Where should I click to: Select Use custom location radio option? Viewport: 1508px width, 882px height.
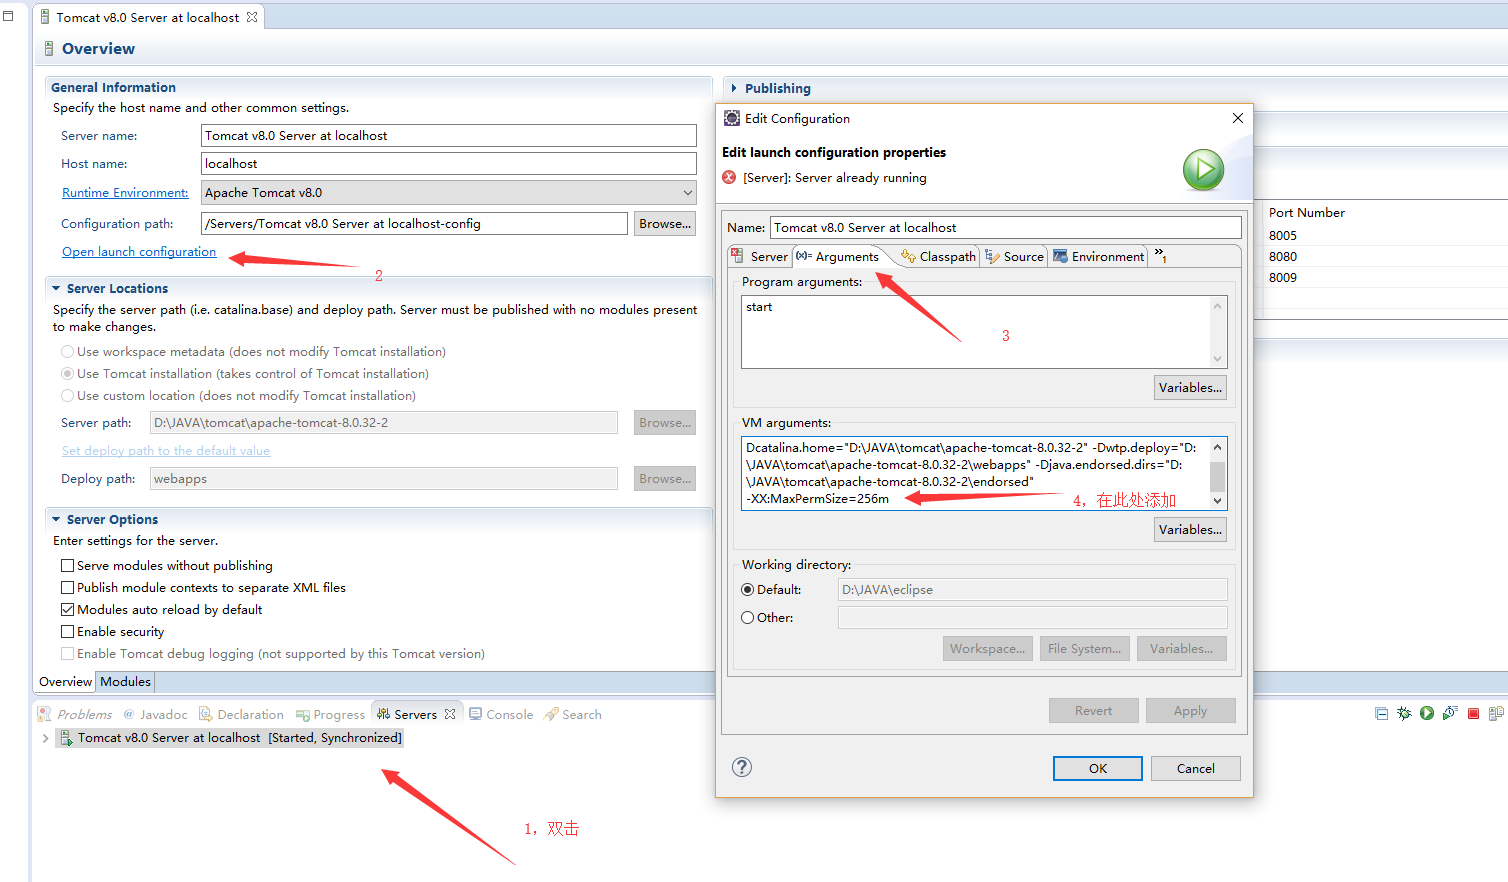coord(67,395)
